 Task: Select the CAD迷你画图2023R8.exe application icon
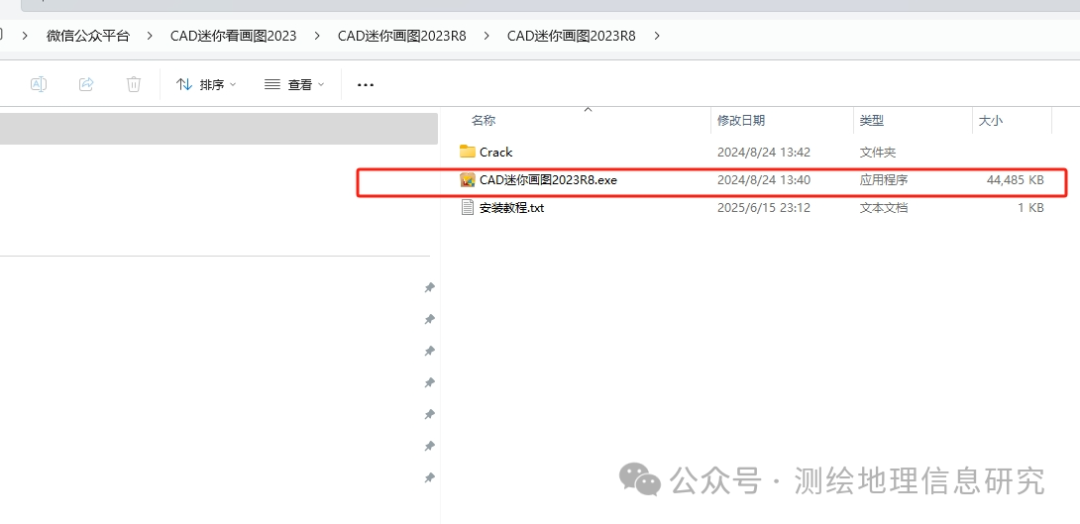tap(468, 180)
